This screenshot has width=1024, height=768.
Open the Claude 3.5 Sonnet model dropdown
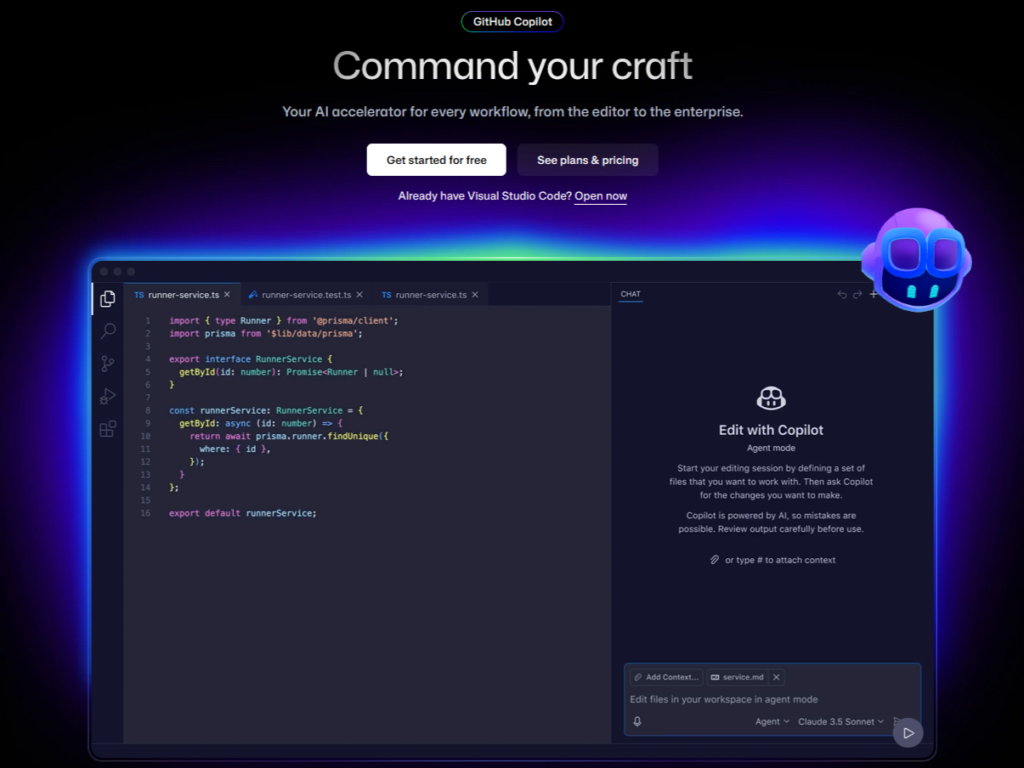pyautogui.click(x=841, y=721)
